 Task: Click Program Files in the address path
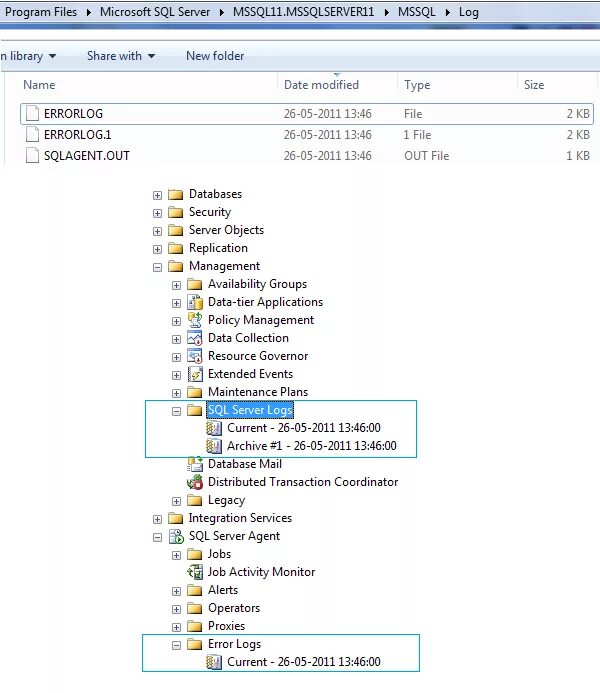point(41,12)
